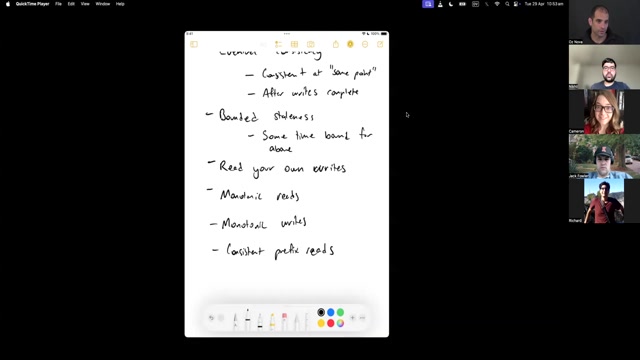Tap the share icon in Notes
The width and height of the screenshot is (640, 360).
coord(336,44)
